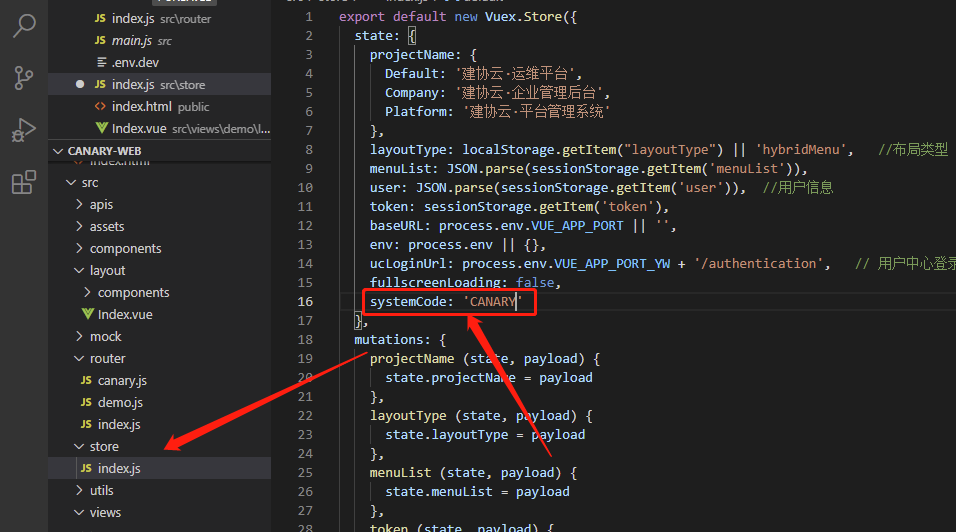Click 'export default new Vuex.Store({' line

click(458, 17)
